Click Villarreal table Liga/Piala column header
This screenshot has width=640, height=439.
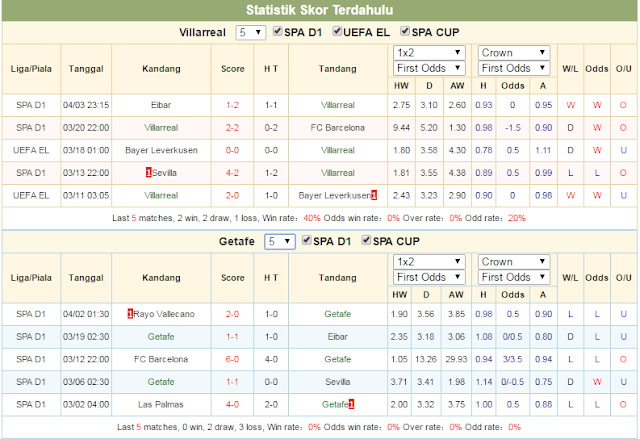click(x=31, y=69)
